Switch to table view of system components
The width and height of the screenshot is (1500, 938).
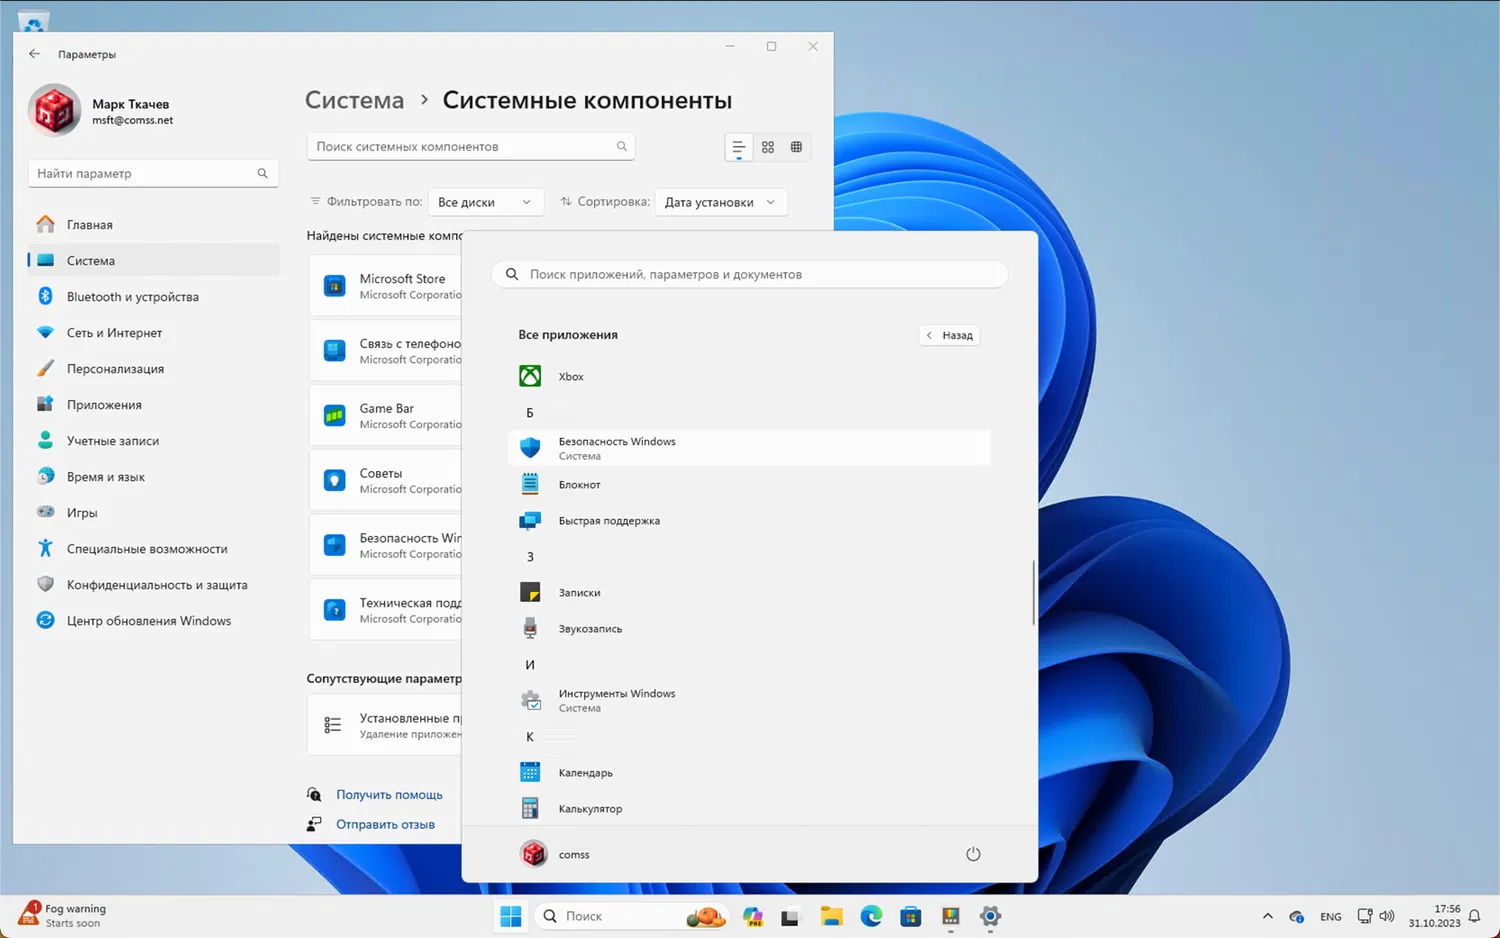(x=796, y=147)
